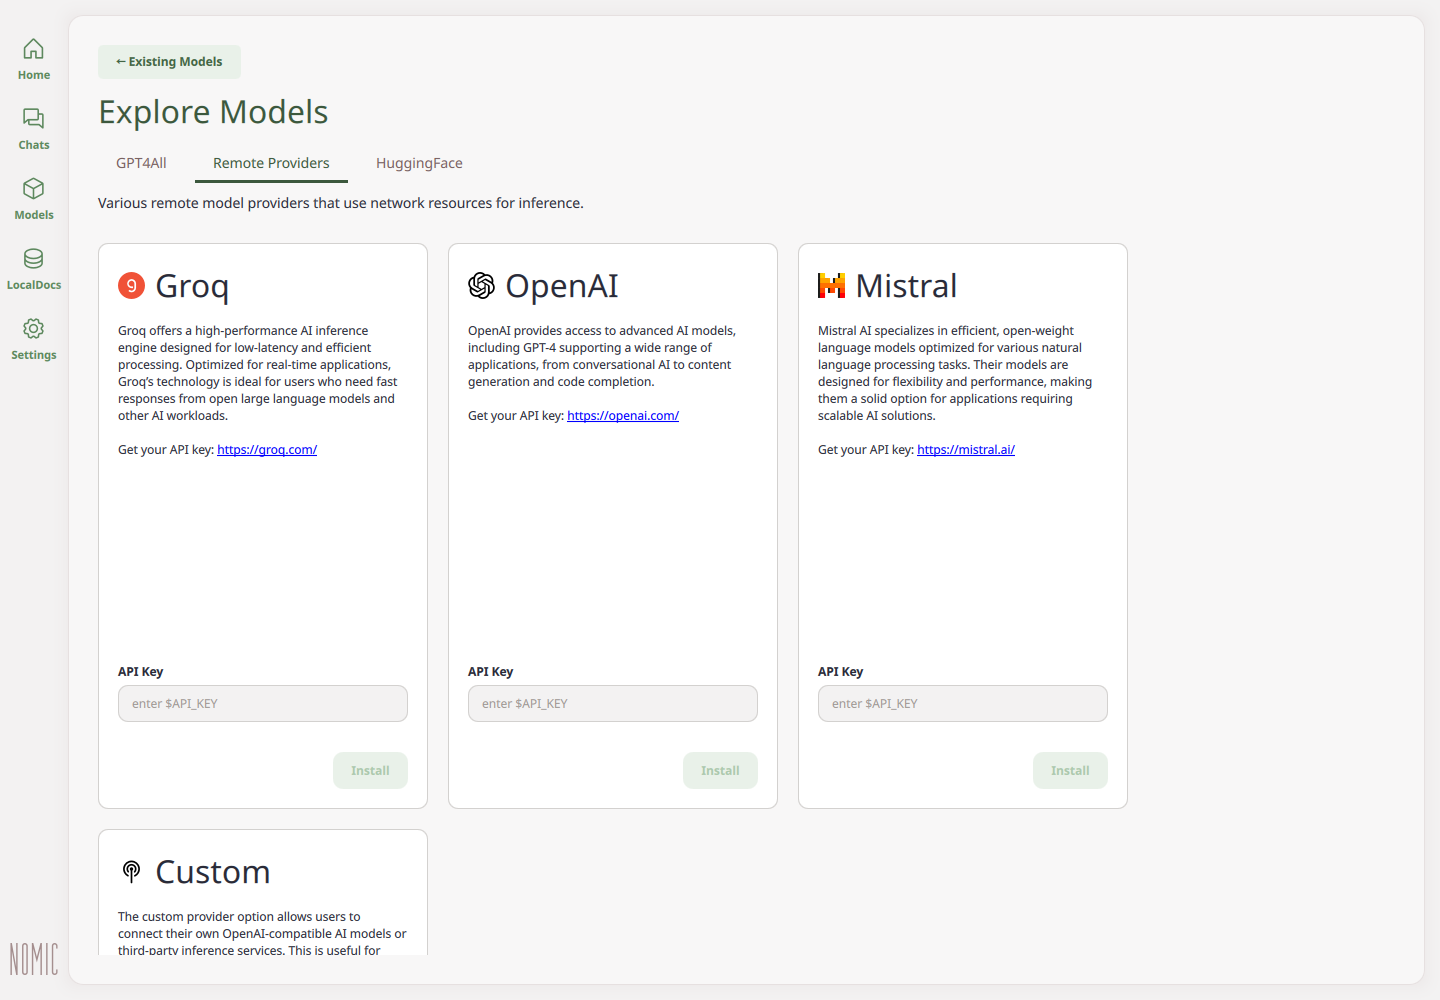
Task: Click the Nomic logo
Action: point(34,959)
